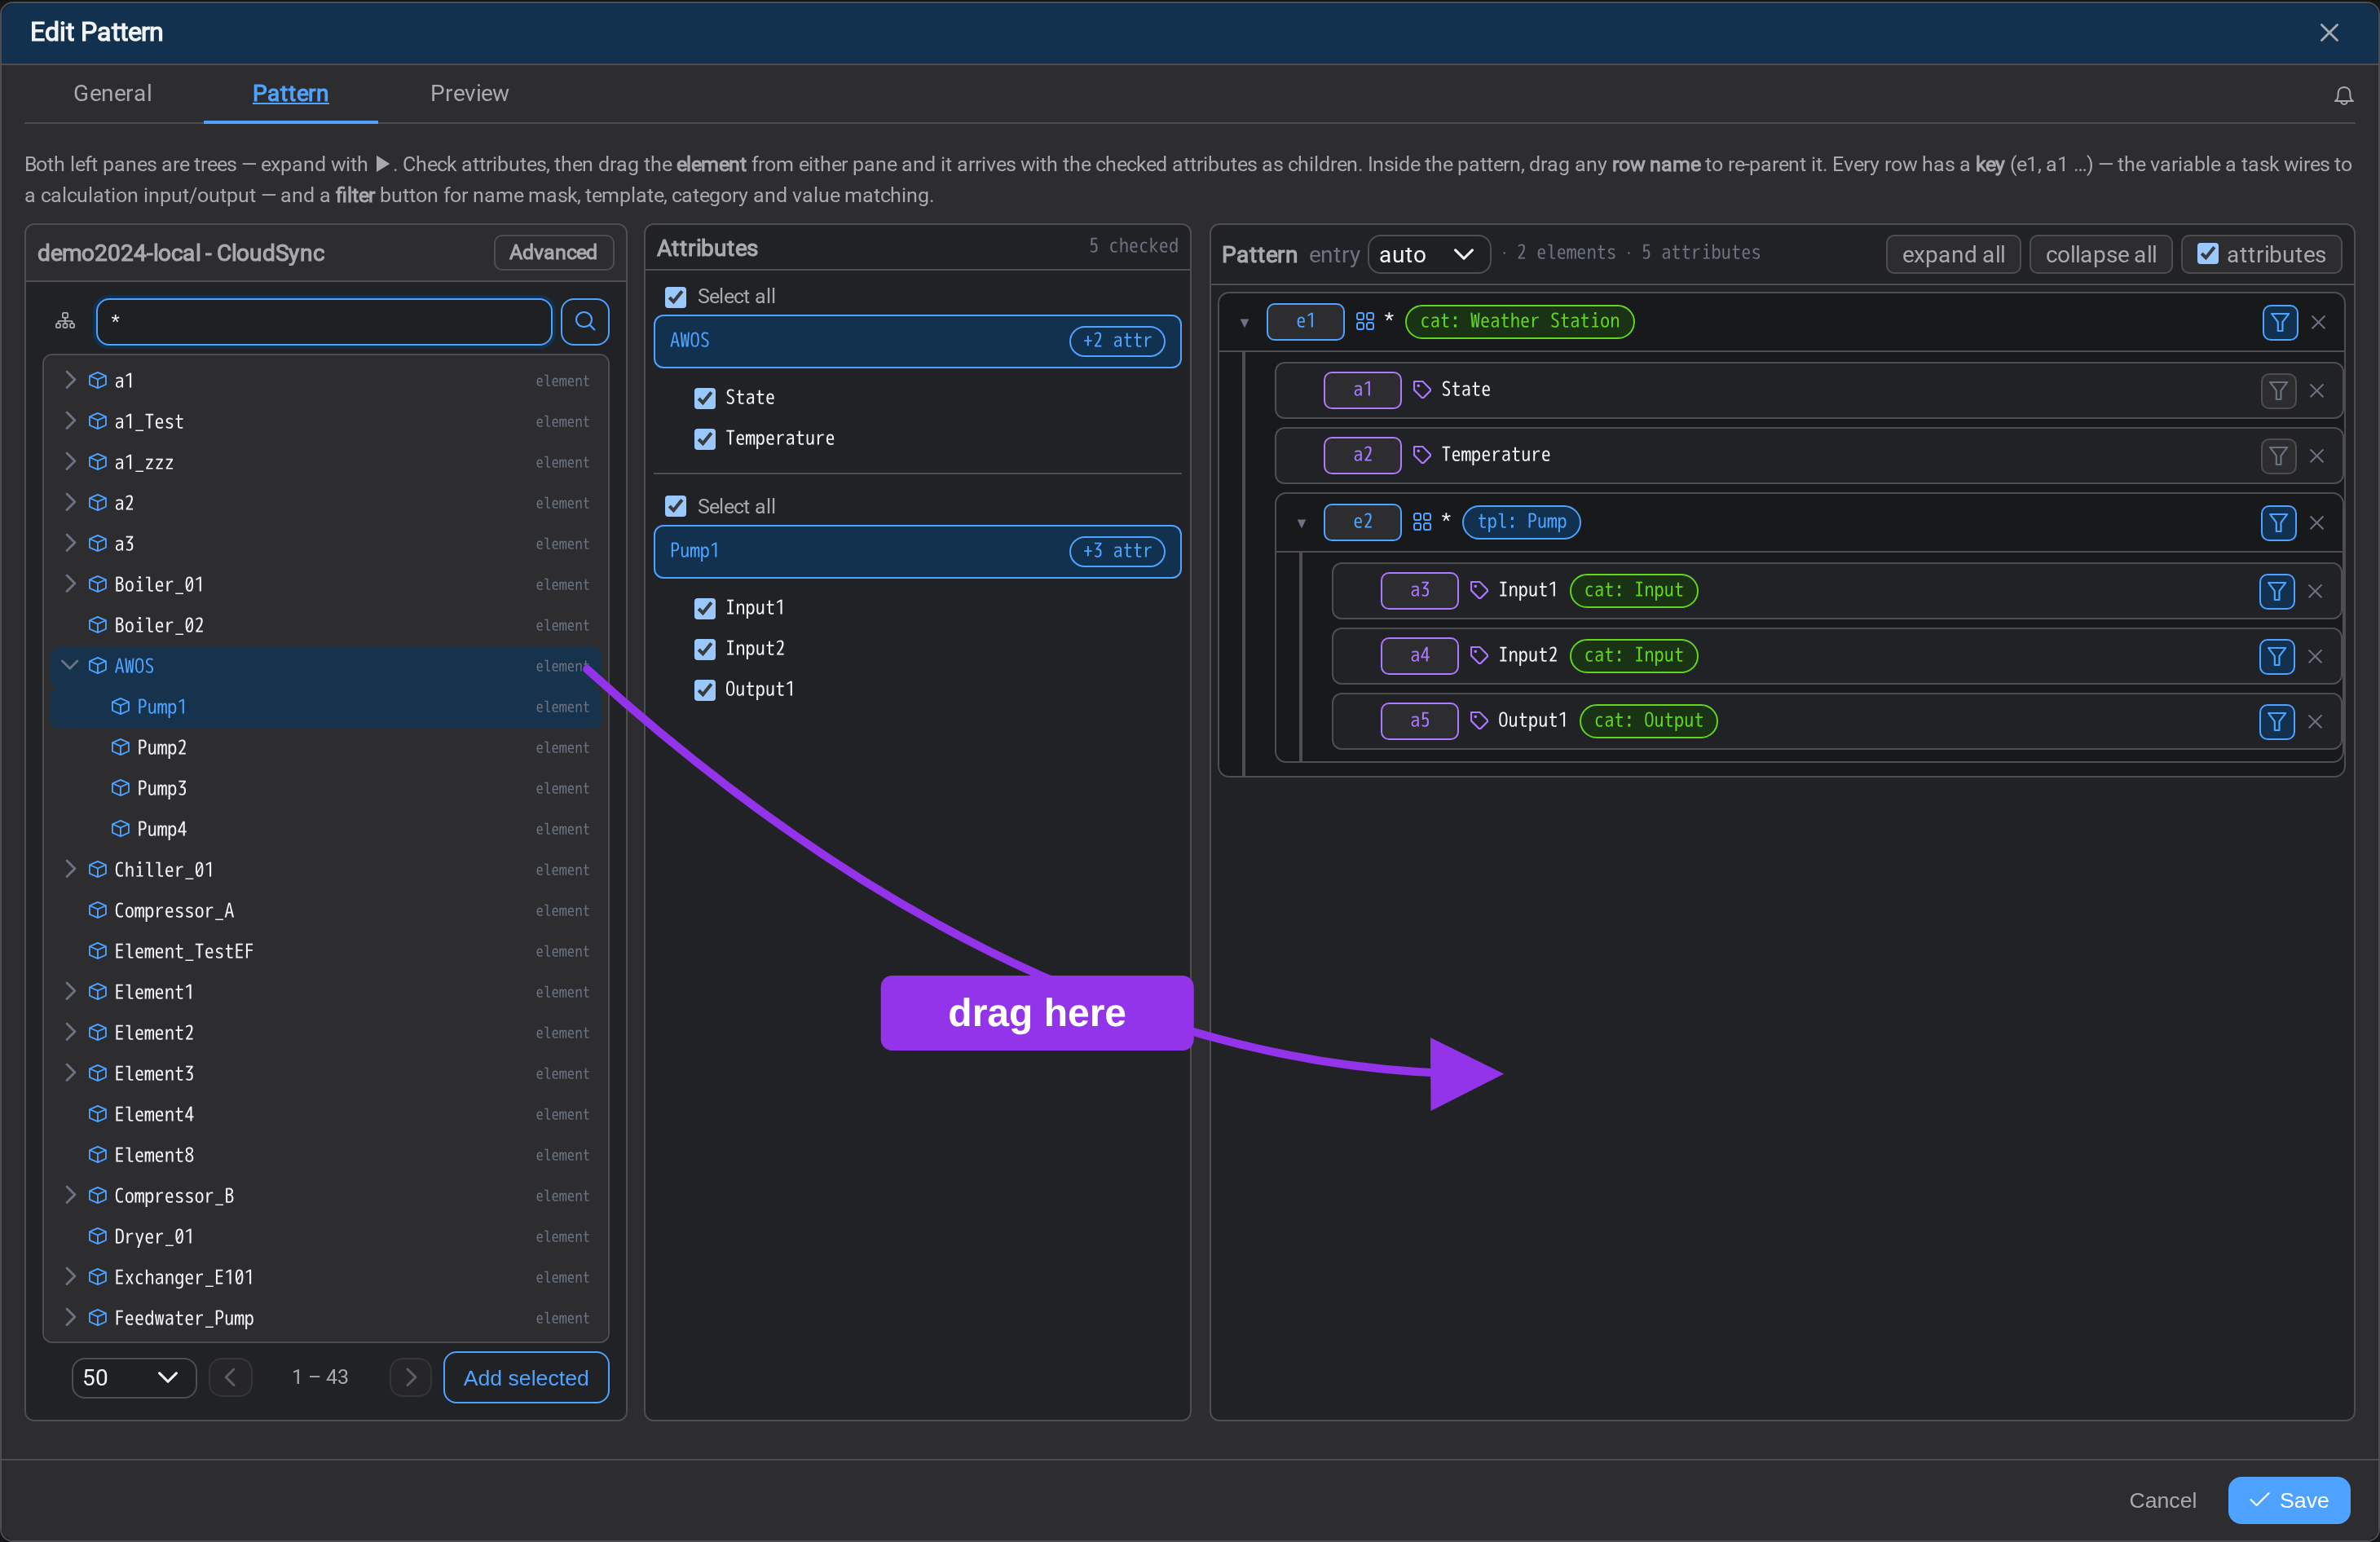
Task: Expand the Chiller_01 tree node
Action: (x=70, y=869)
